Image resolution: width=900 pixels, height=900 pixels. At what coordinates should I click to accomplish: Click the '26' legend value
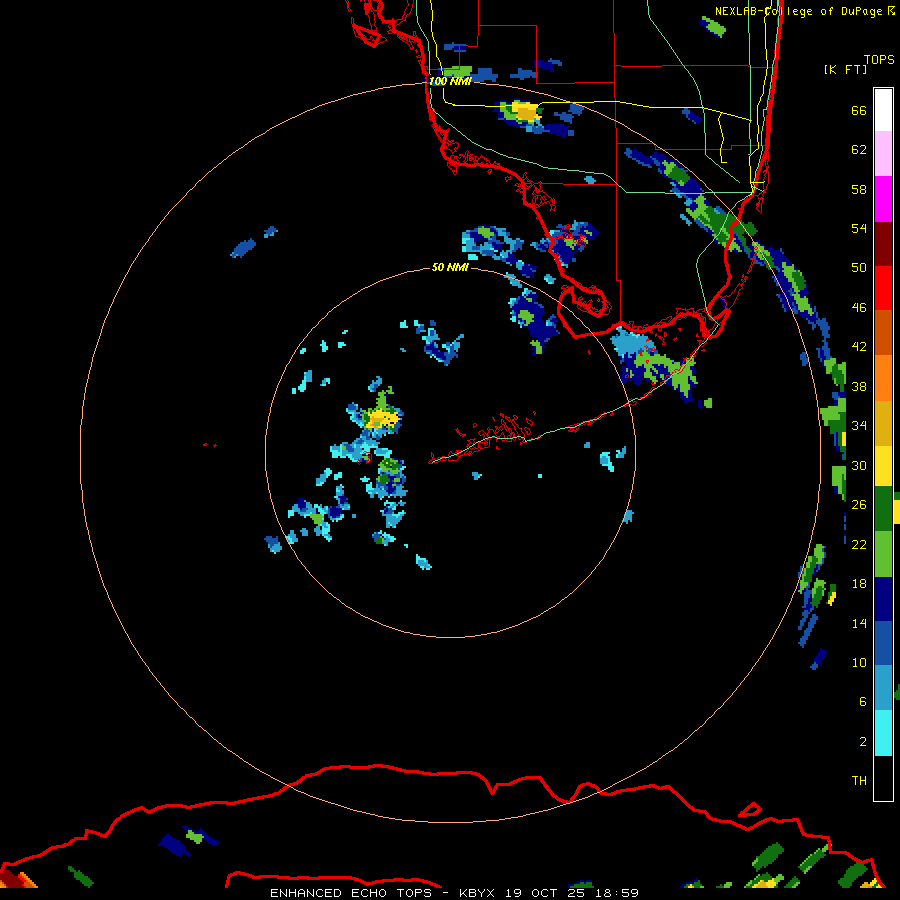(859, 505)
